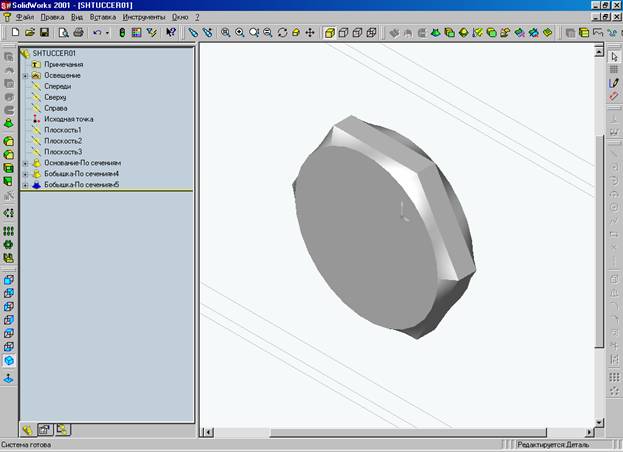
Task: Expand the Основание-По сечениям feature
Action: [25, 163]
